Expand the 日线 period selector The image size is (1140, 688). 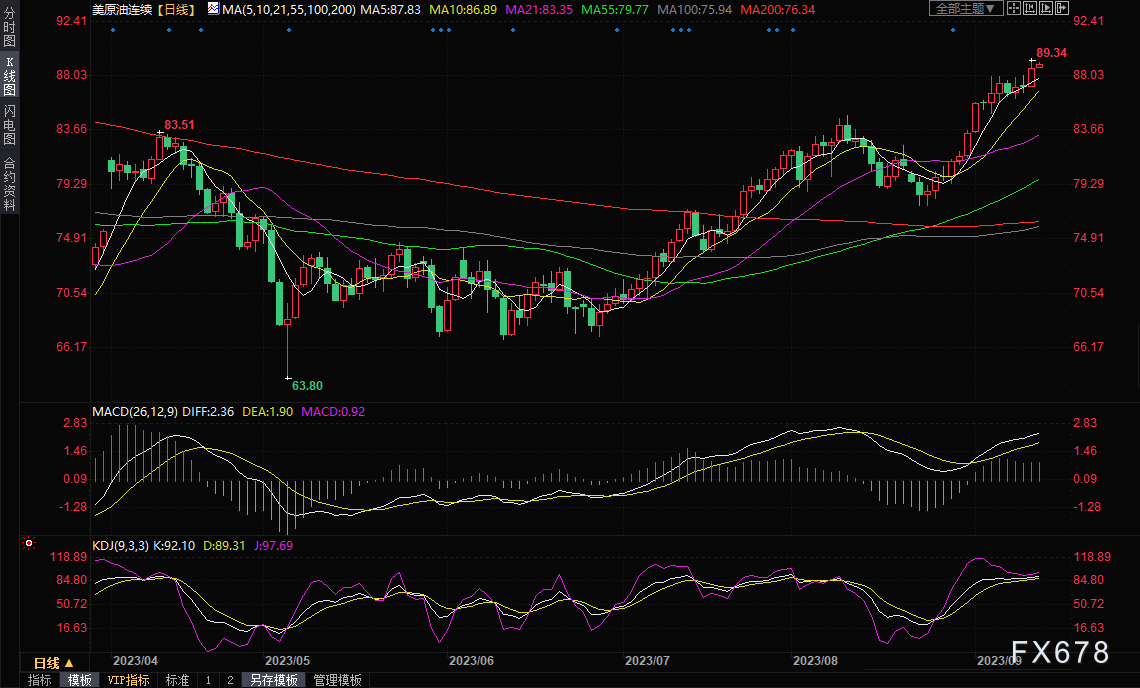[53, 663]
